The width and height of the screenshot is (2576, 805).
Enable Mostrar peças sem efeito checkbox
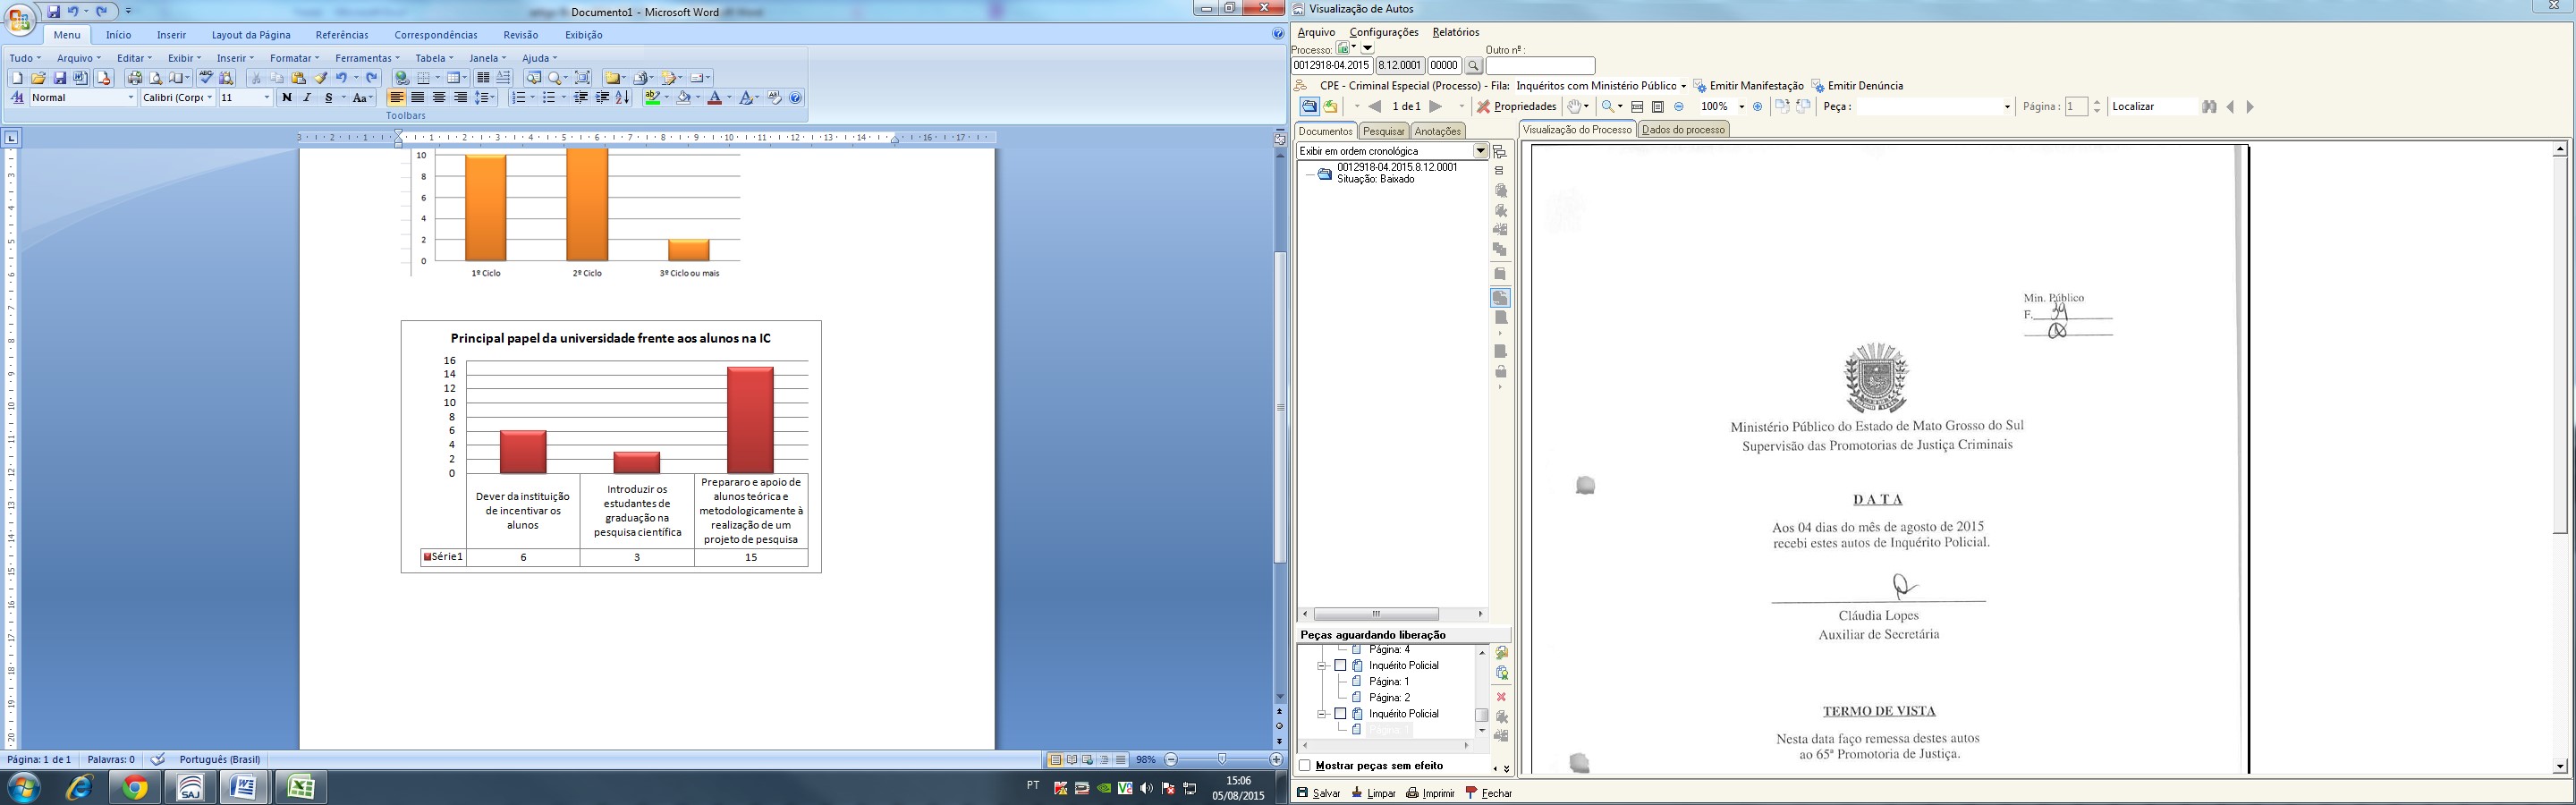click(1305, 766)
